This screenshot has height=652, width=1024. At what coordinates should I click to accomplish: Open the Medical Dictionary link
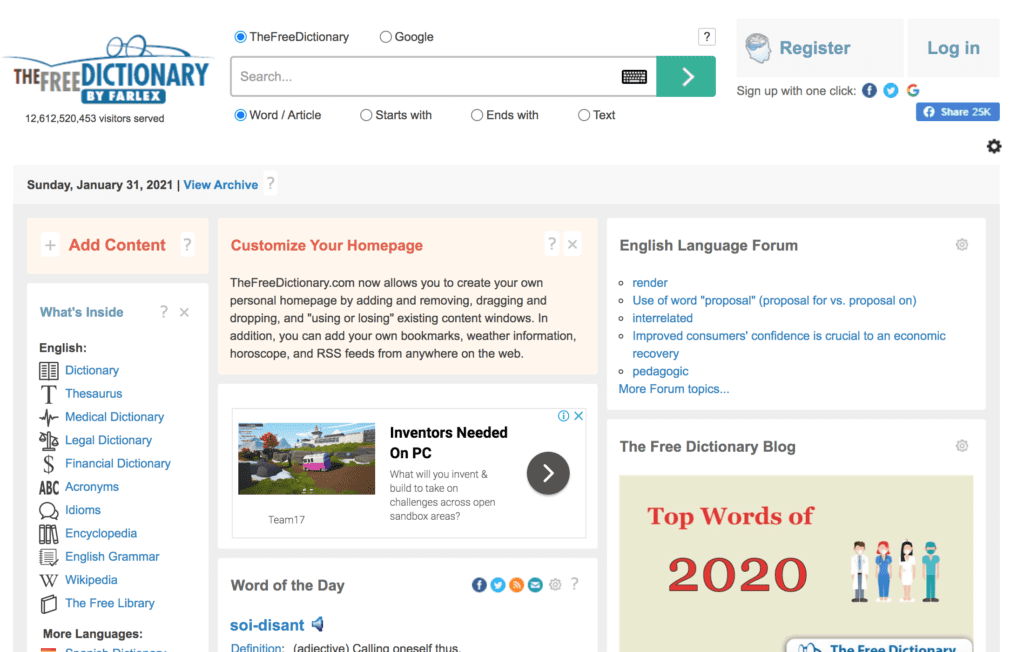(114, 417)
